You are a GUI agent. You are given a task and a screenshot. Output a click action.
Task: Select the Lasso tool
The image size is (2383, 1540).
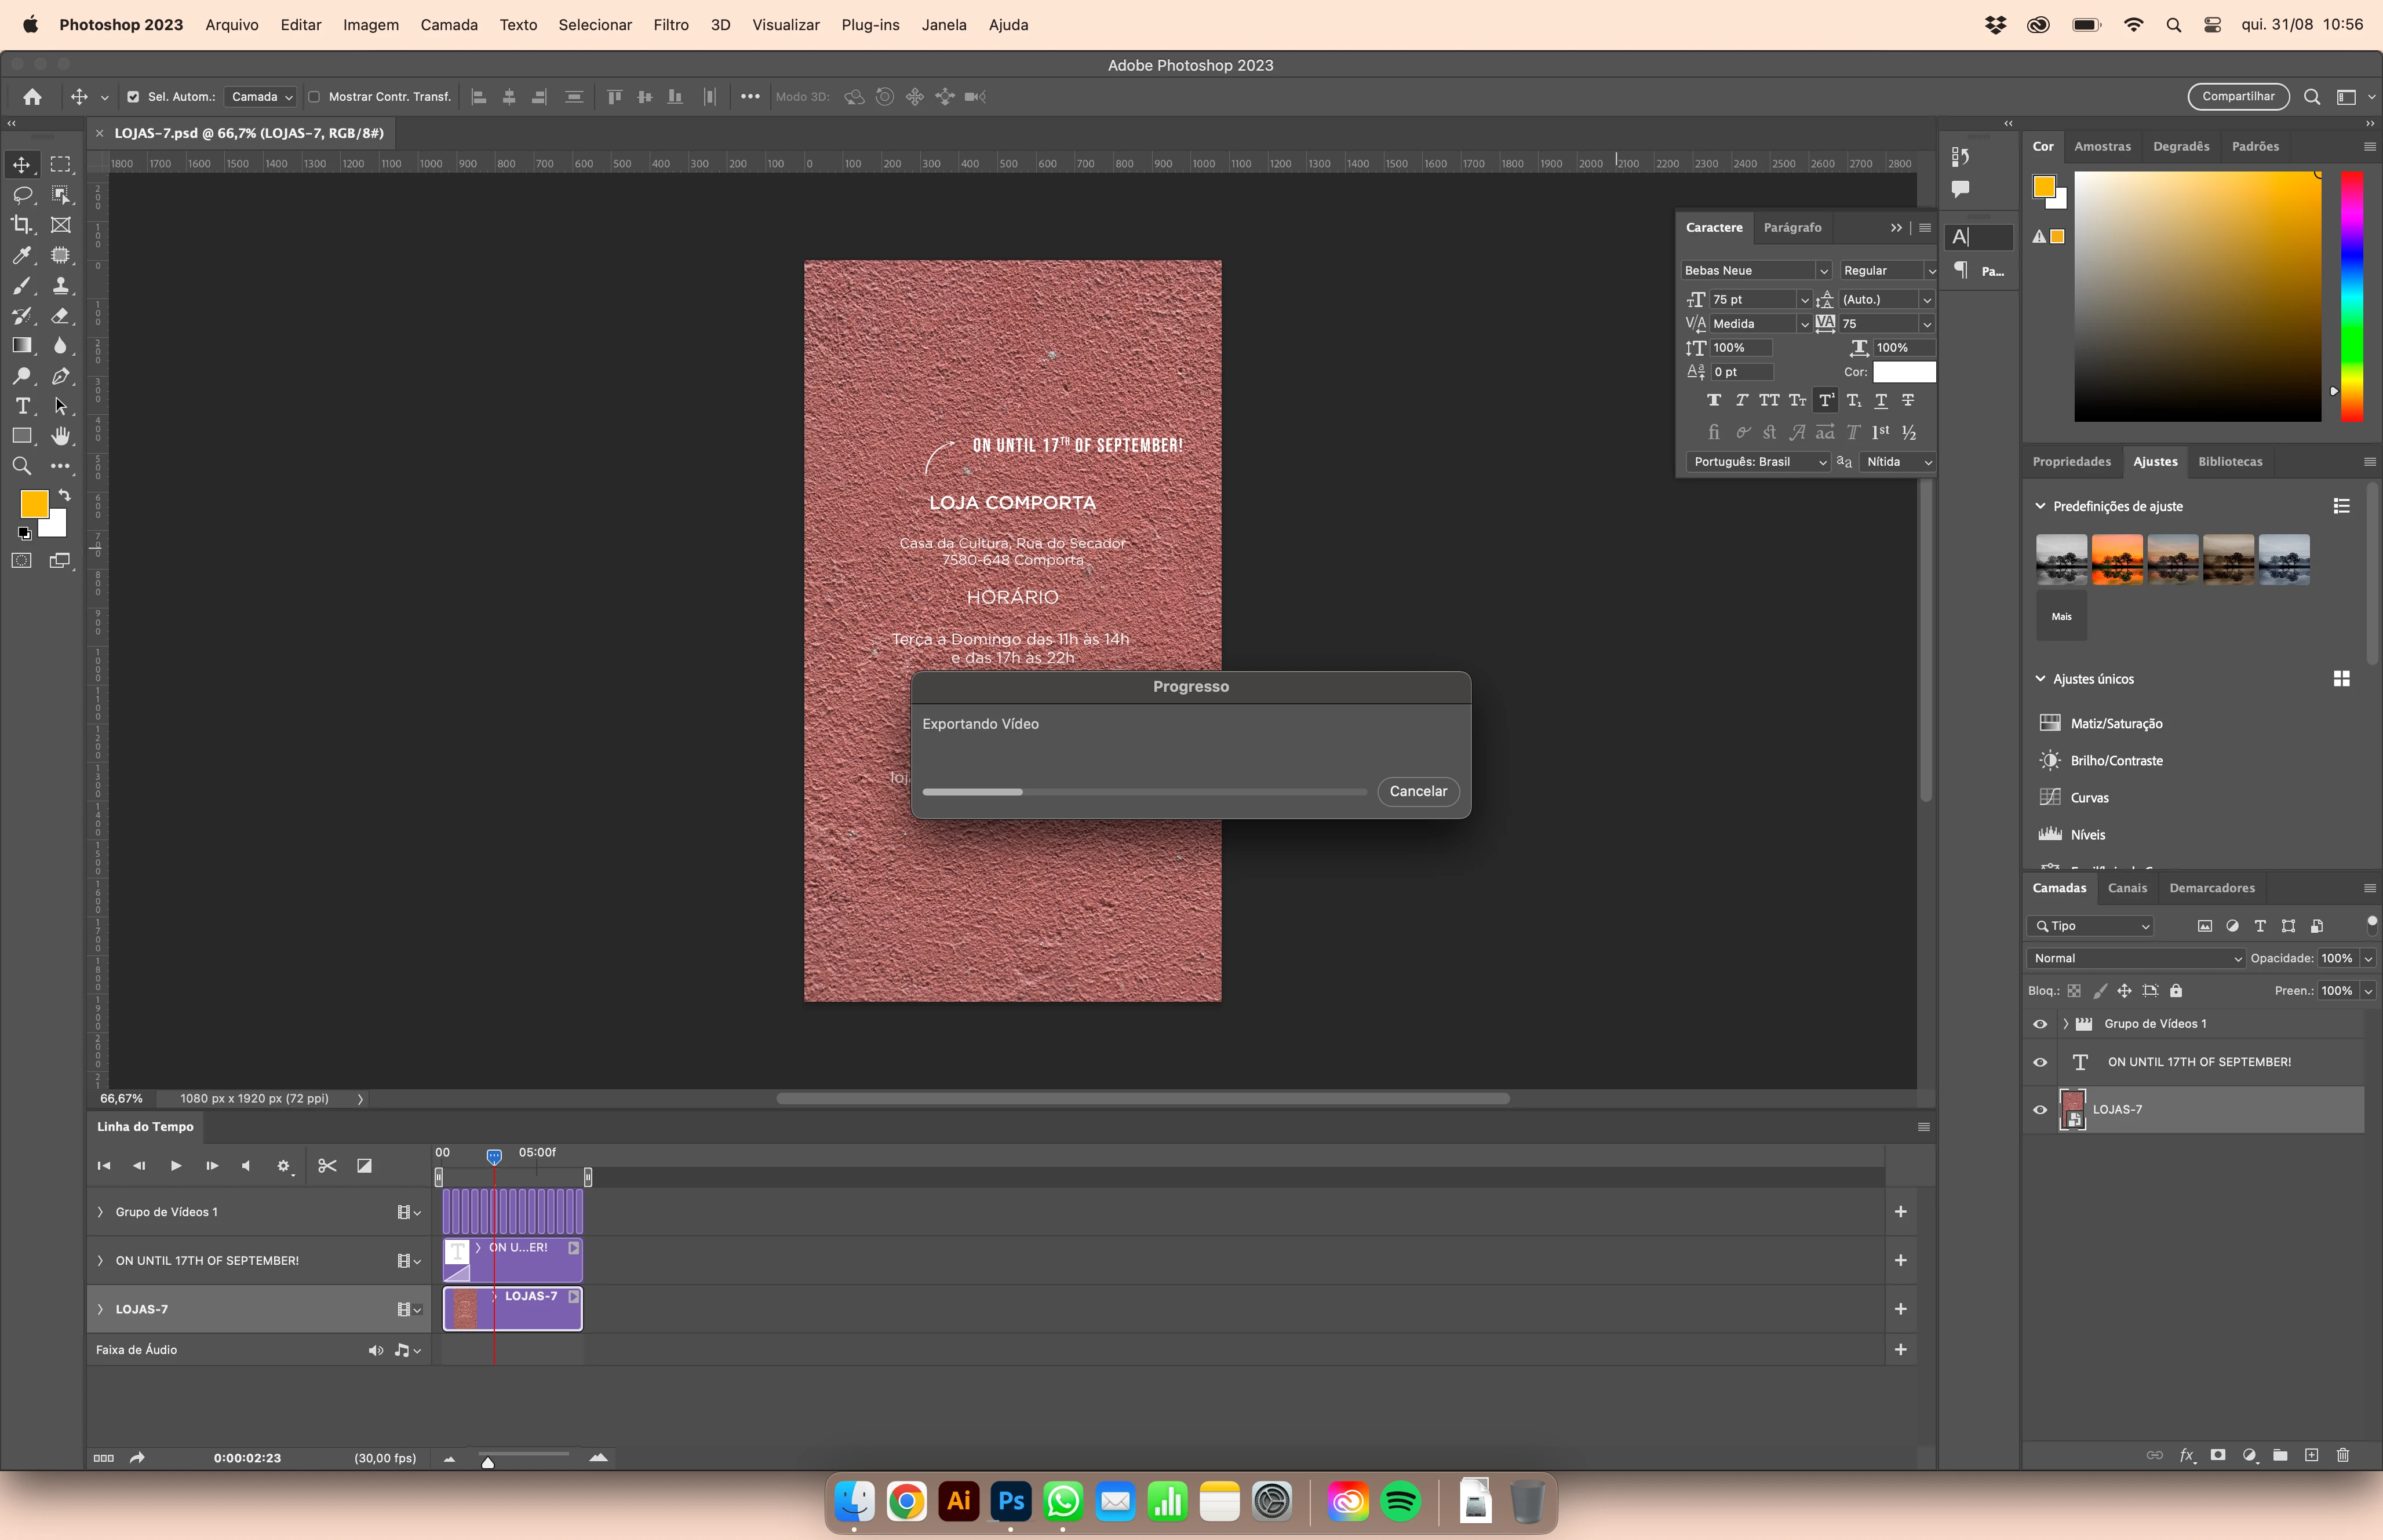tap(22, 195)
